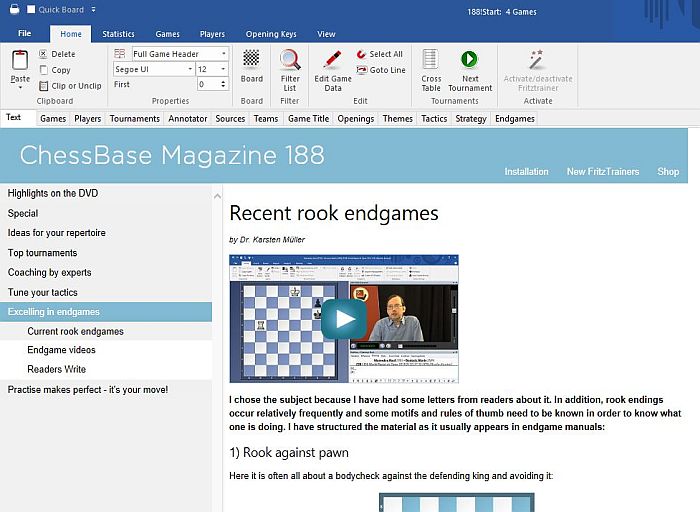Switch to the Statistics ribbon tab

pos(118,34)
